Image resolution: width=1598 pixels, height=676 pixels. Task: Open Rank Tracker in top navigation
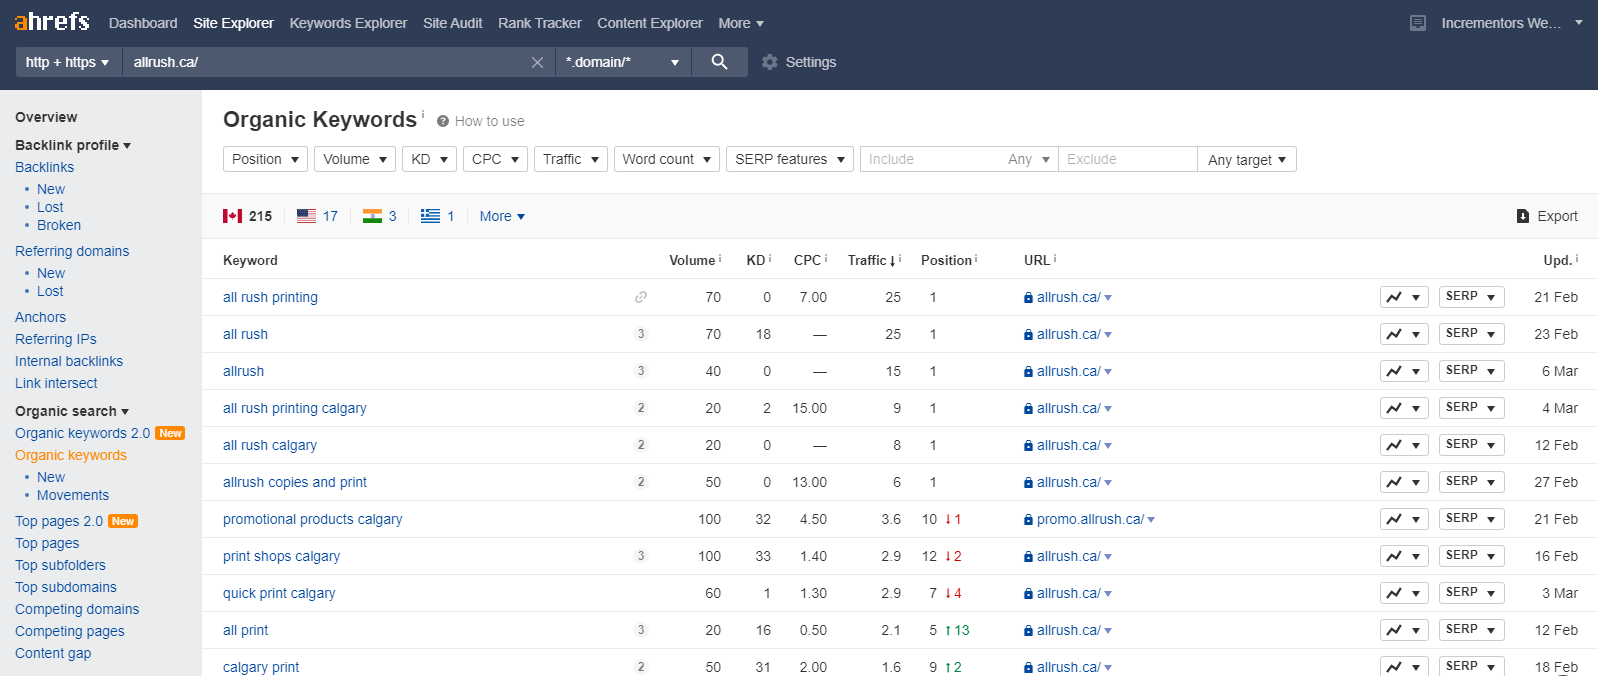540,23
